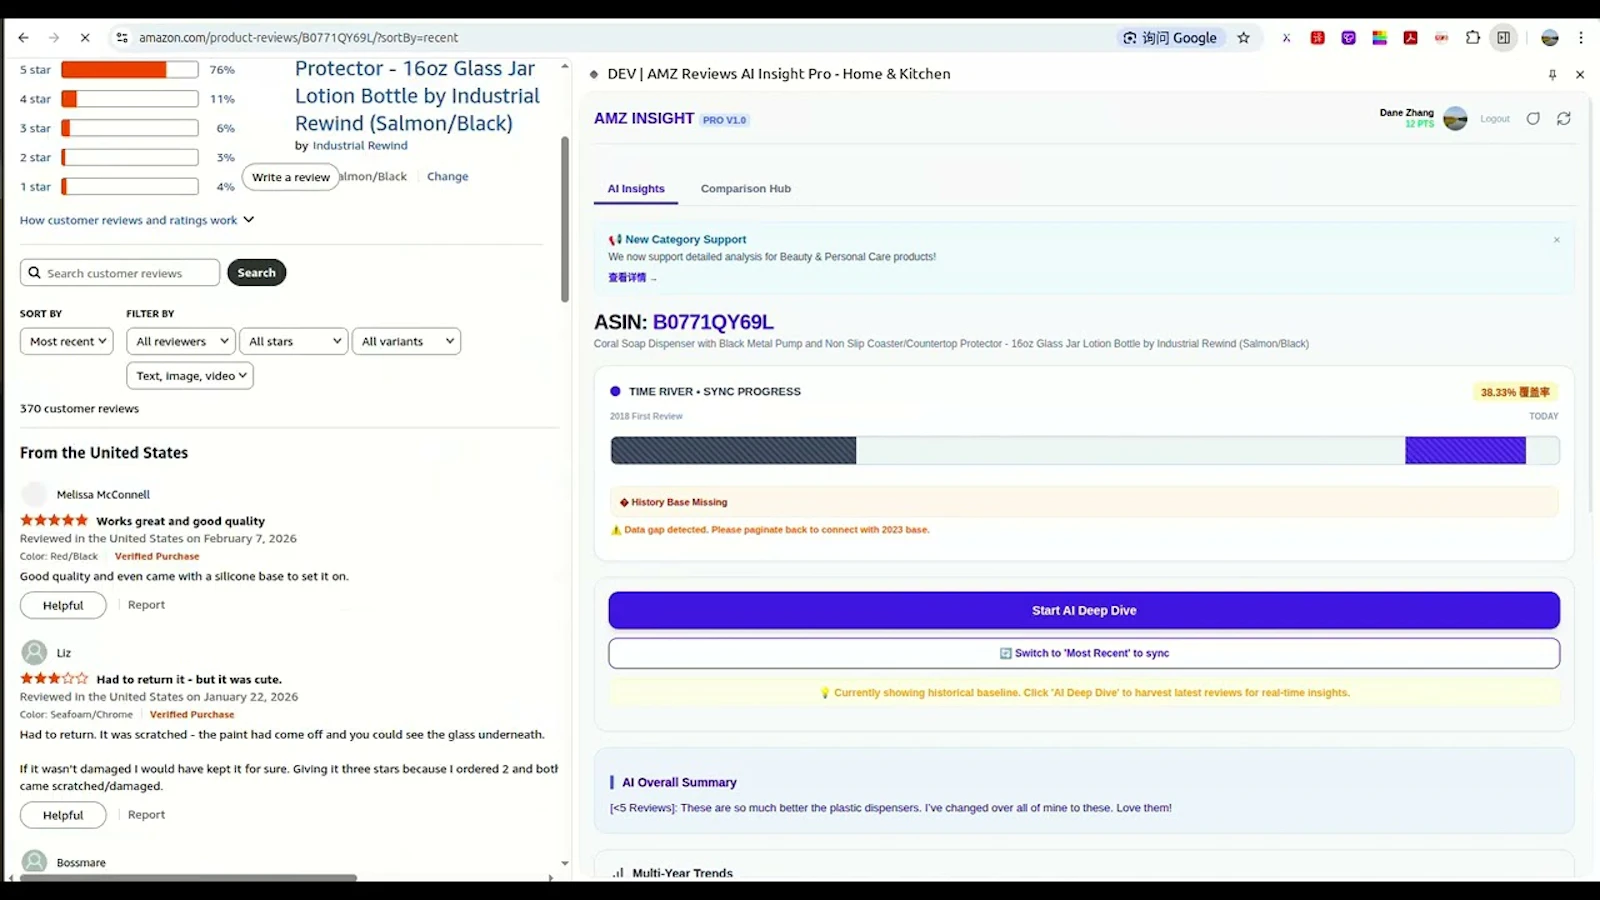Screen dimensions: 1600x900
Task: Click the Amazon page vertical scrollbar
Action: point(564,220)
